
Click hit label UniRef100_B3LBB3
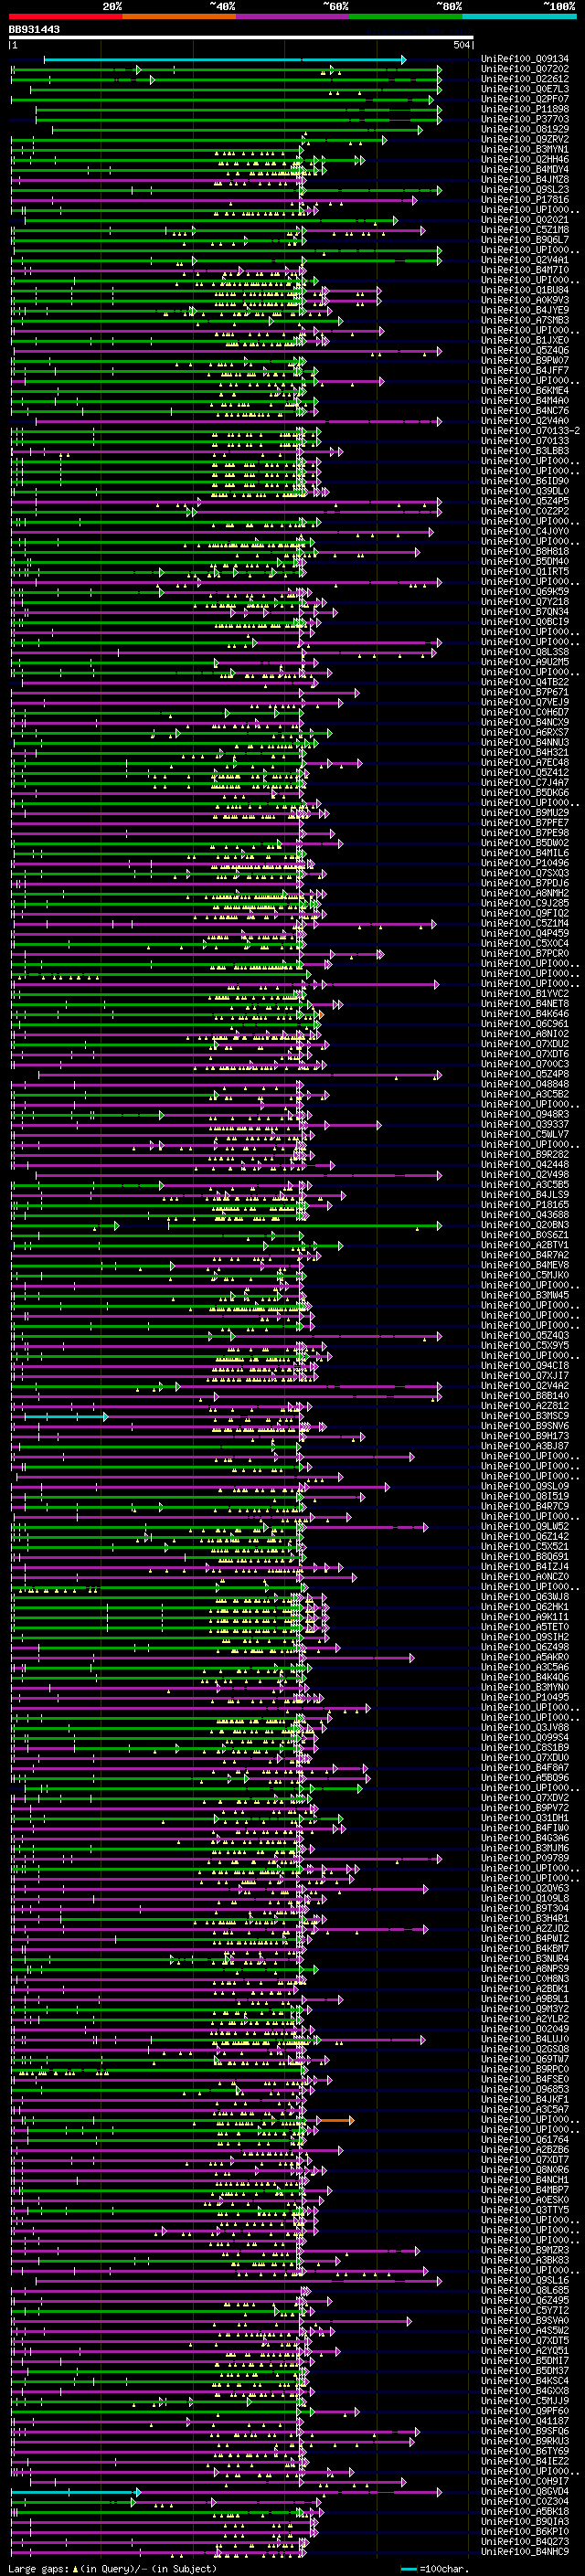pos(524,451)
